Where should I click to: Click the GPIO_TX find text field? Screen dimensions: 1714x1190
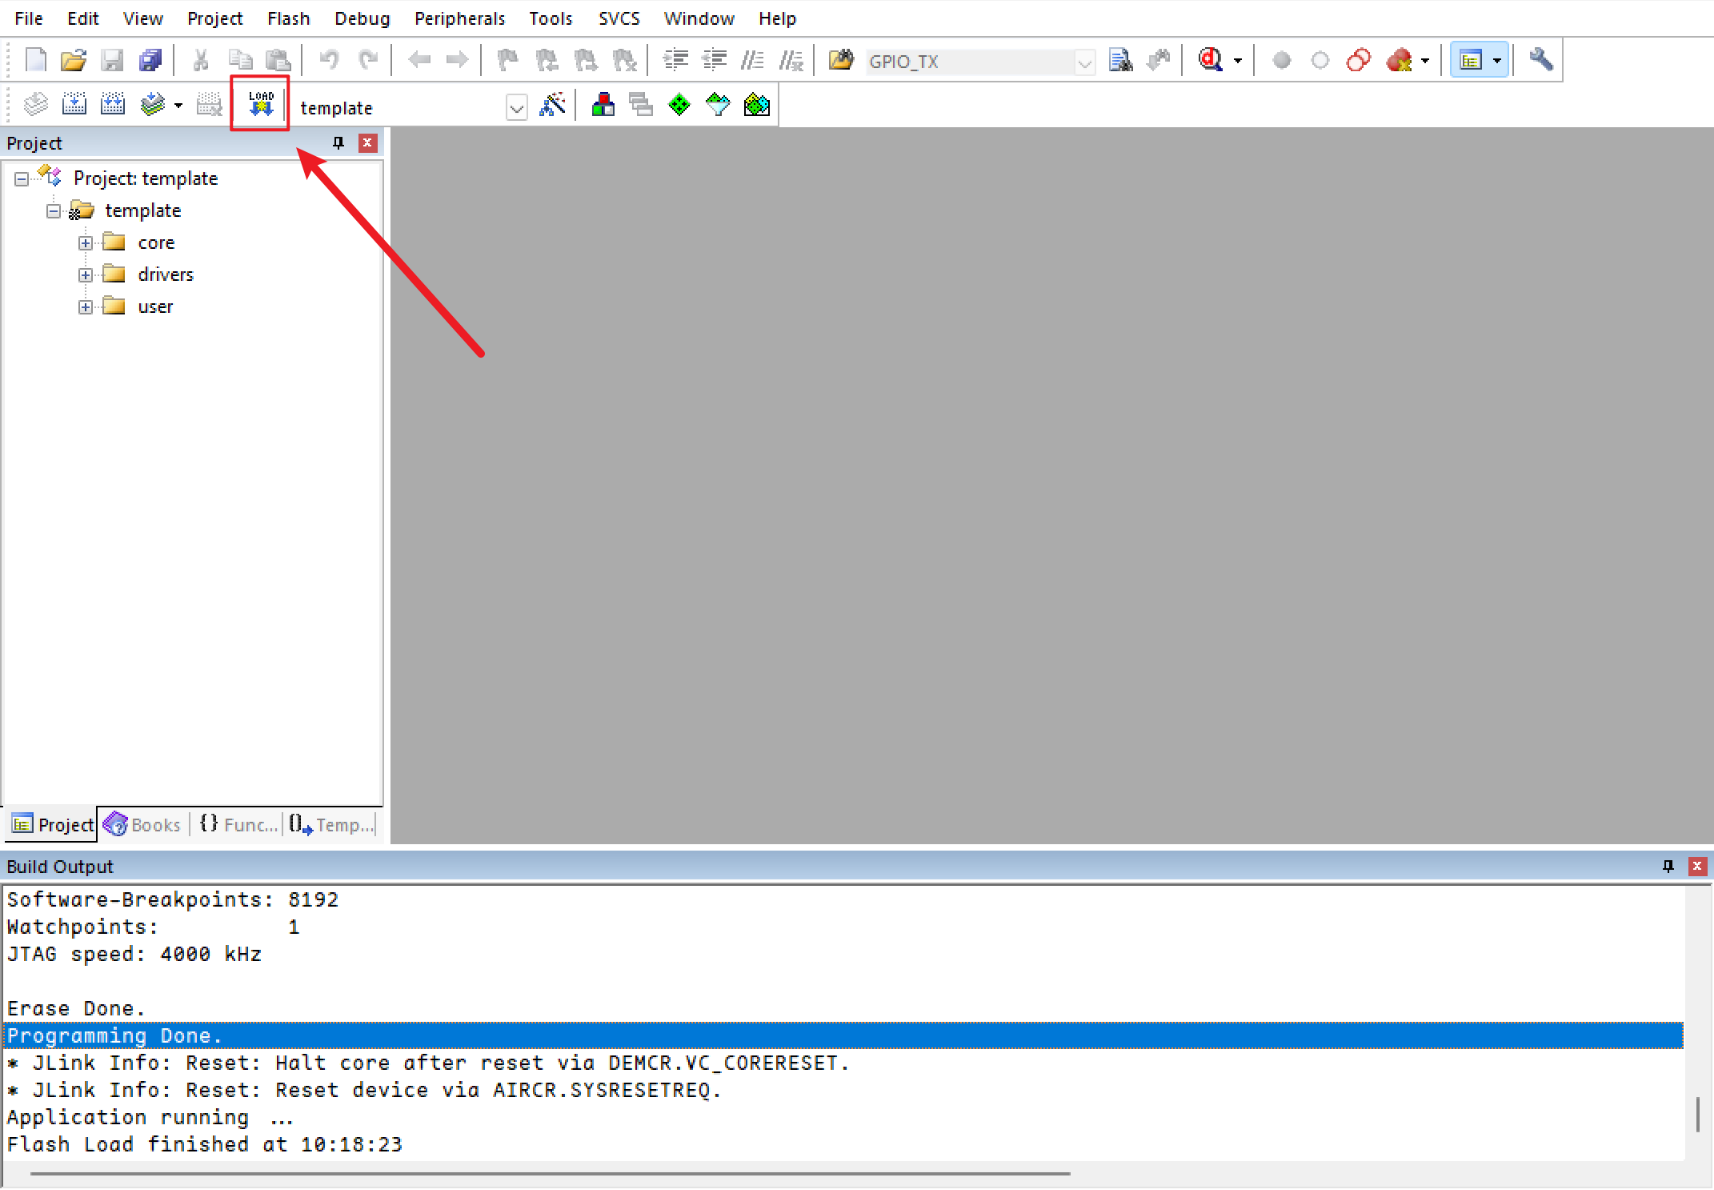pos(968,62)
